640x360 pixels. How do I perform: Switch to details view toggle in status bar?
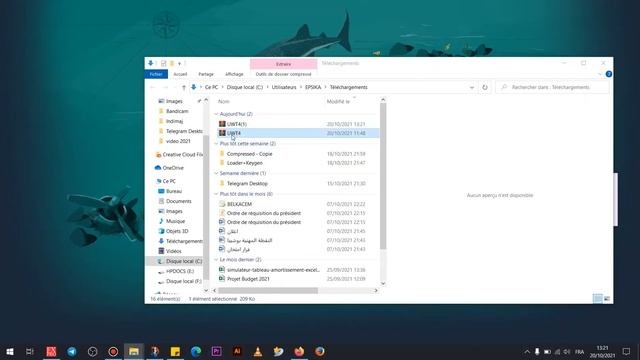coord(598,299)
